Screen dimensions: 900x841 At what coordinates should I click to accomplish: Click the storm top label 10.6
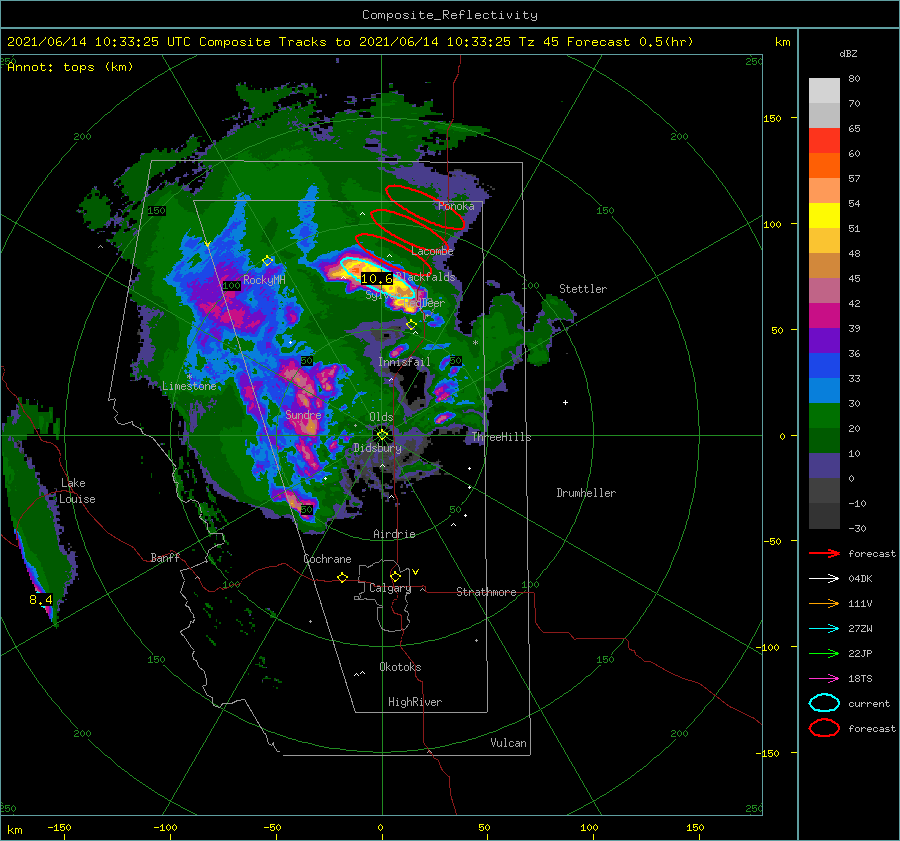377,279
